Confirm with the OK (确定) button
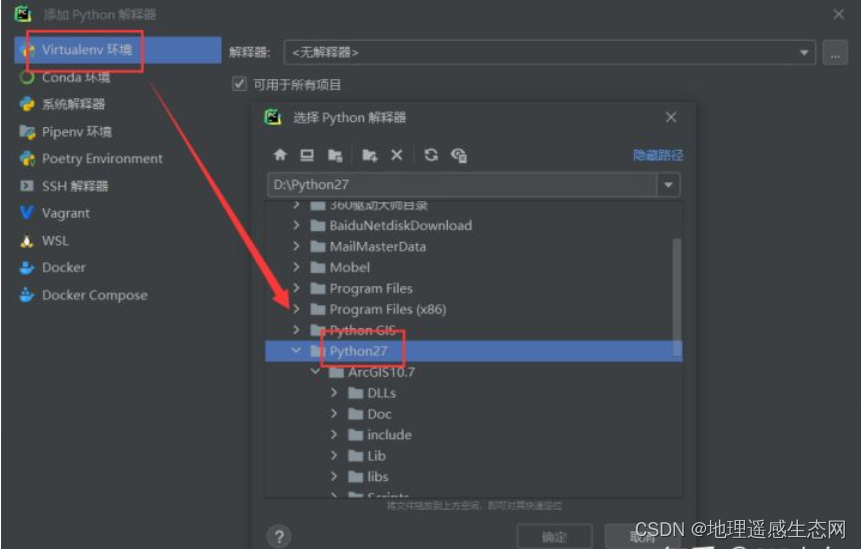This screenshot has width=861, height=549. tap(555, 536)
